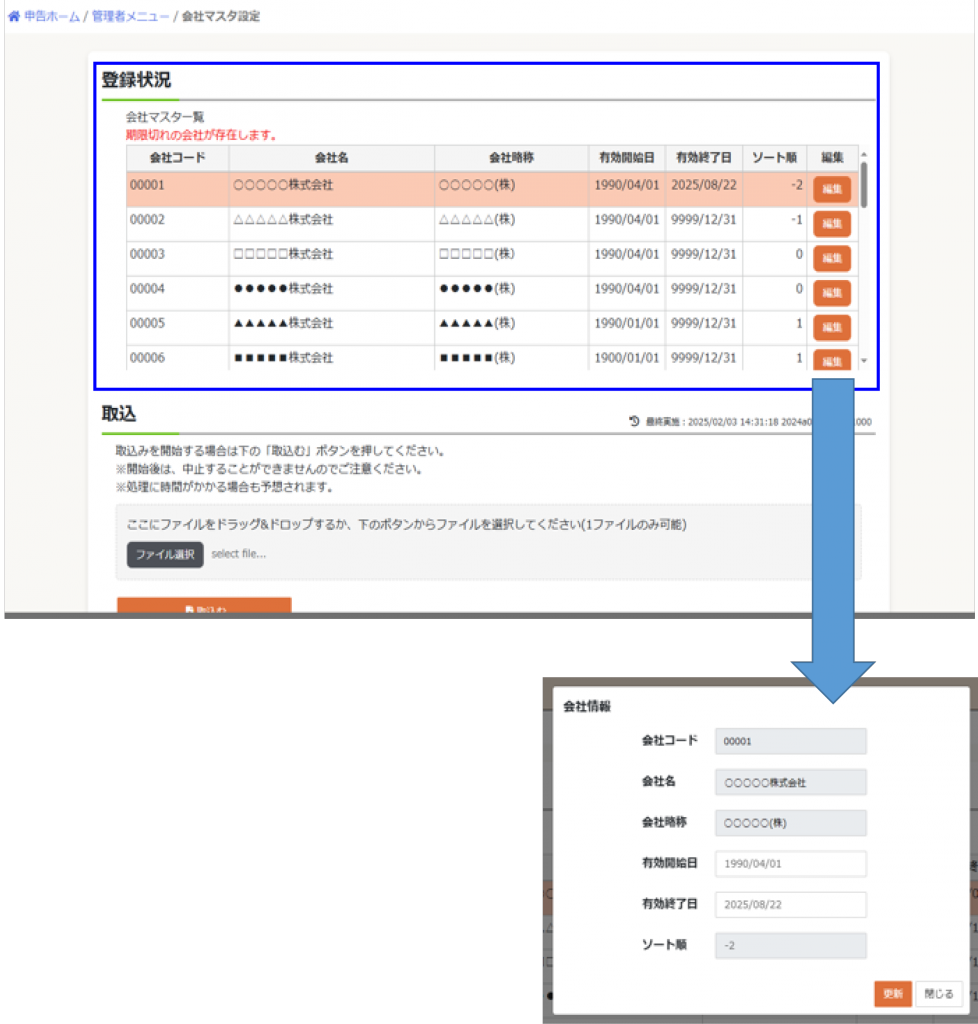Image resolution: width=978 pixels, height=1024 pixels.
Task: Click the ソート順 field in the dialog
Action: click(x=791, y=945)
